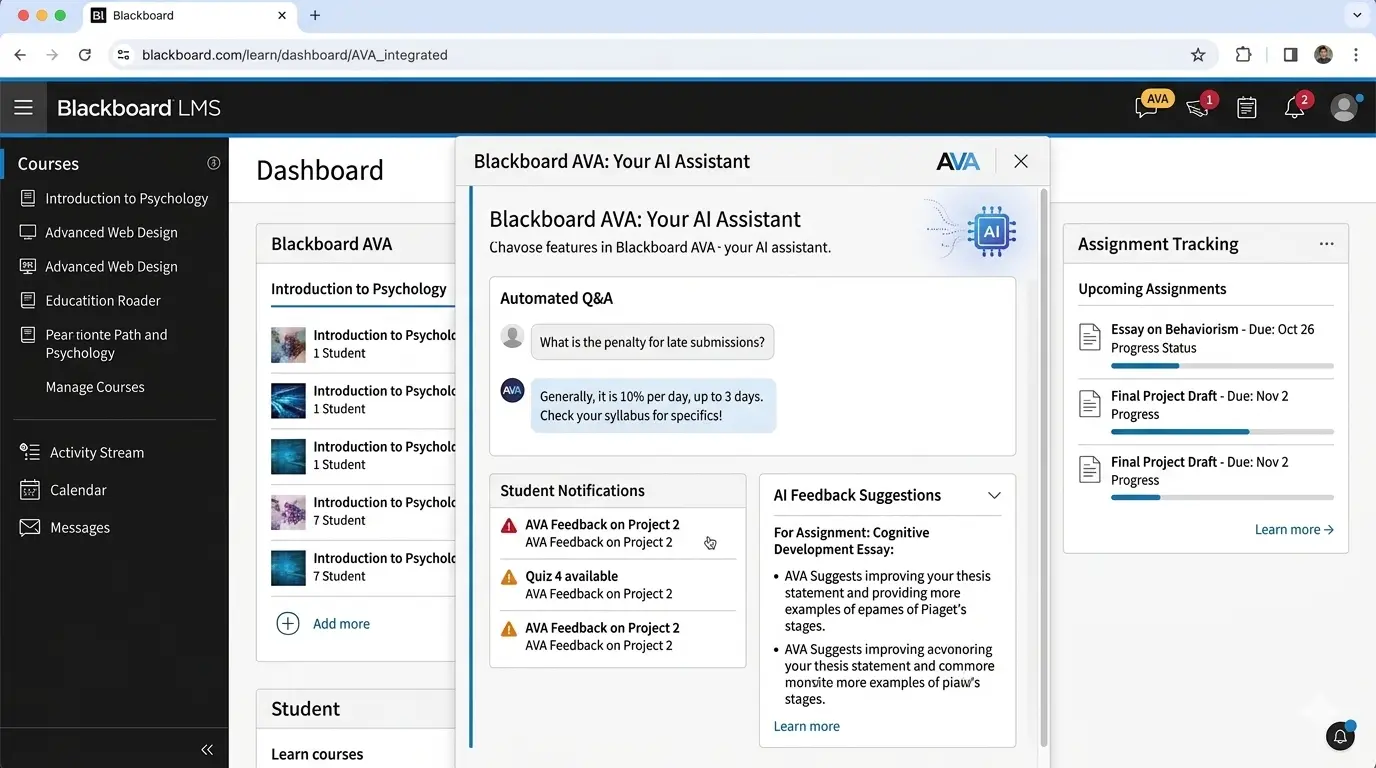Click the user profile avatar in the header

click(x=1344, y=107)
